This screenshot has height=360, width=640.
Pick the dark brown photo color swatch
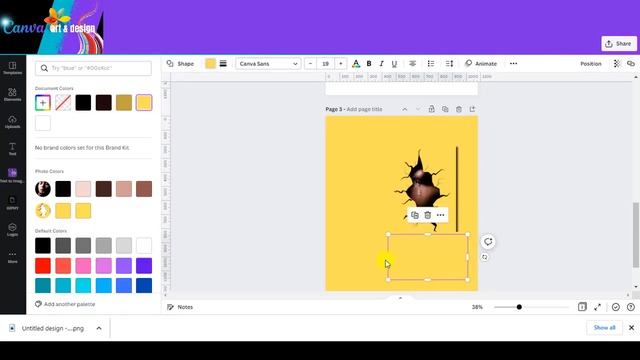coord(104,189)
